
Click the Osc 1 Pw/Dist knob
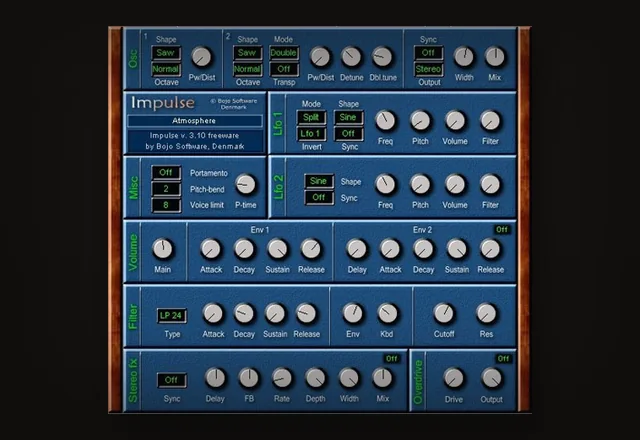pyautogui.click(x=201, y=57)
